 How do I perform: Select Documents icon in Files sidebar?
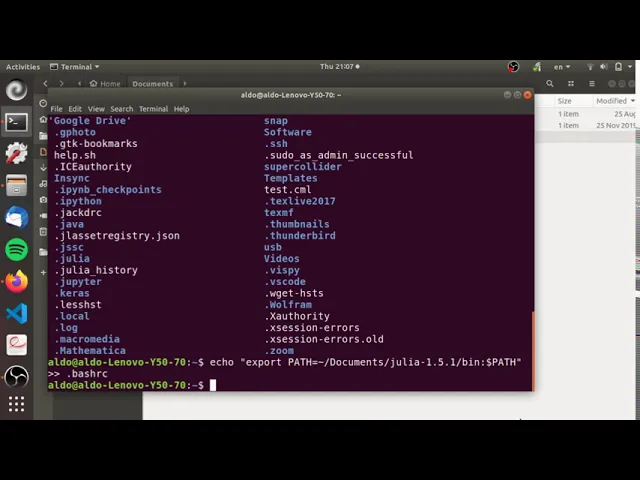(x=43, y=151)
